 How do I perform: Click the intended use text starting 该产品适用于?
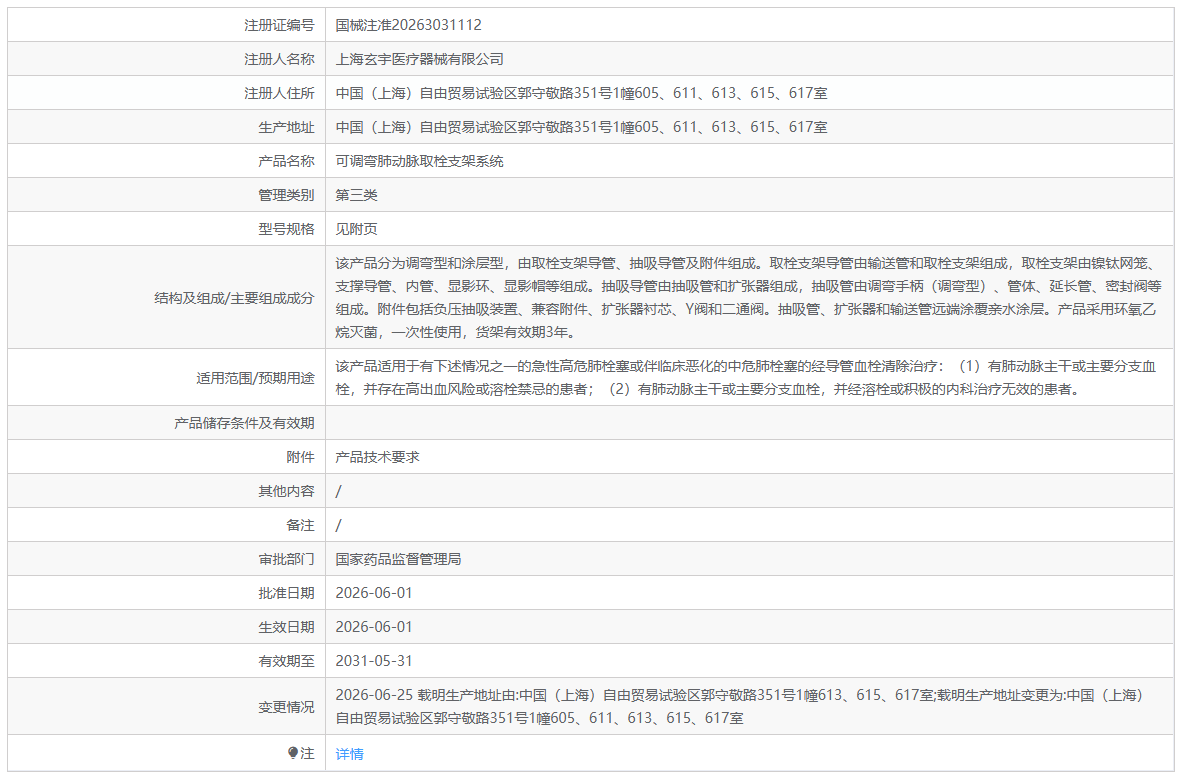(x=746, y=378)
